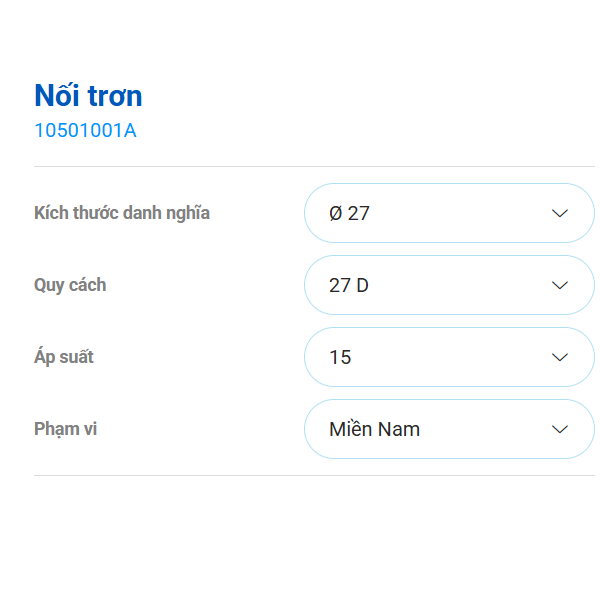Image resolution: width=600 pixels, height=600 pixels.
Task: Click the Quy cách label
Action: 70,285
